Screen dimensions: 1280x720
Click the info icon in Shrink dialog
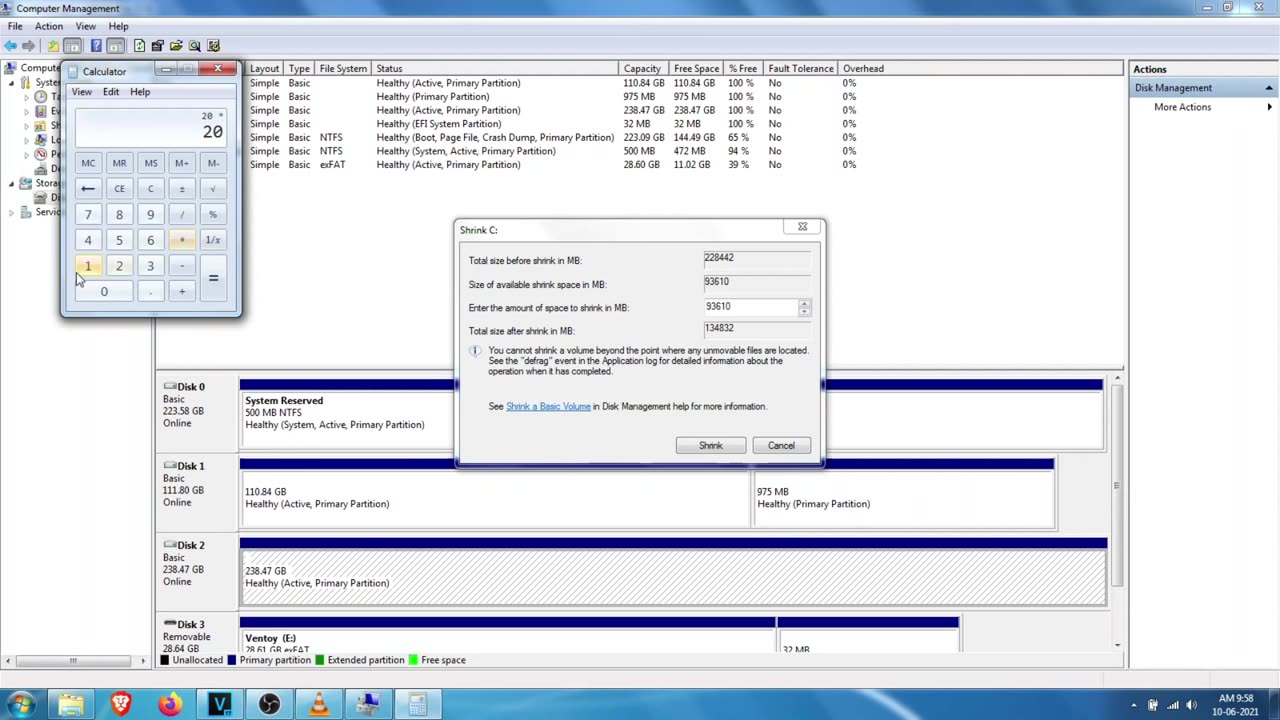pyautogui.click(x=475, y=351)
